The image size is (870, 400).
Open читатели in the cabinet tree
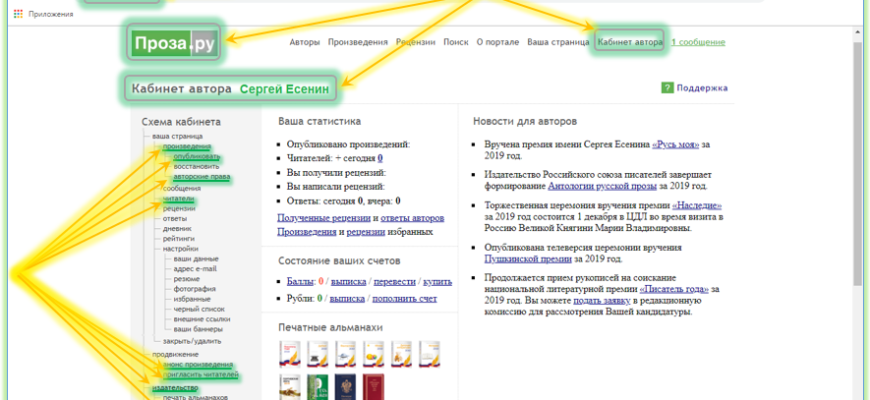(179, 198)
